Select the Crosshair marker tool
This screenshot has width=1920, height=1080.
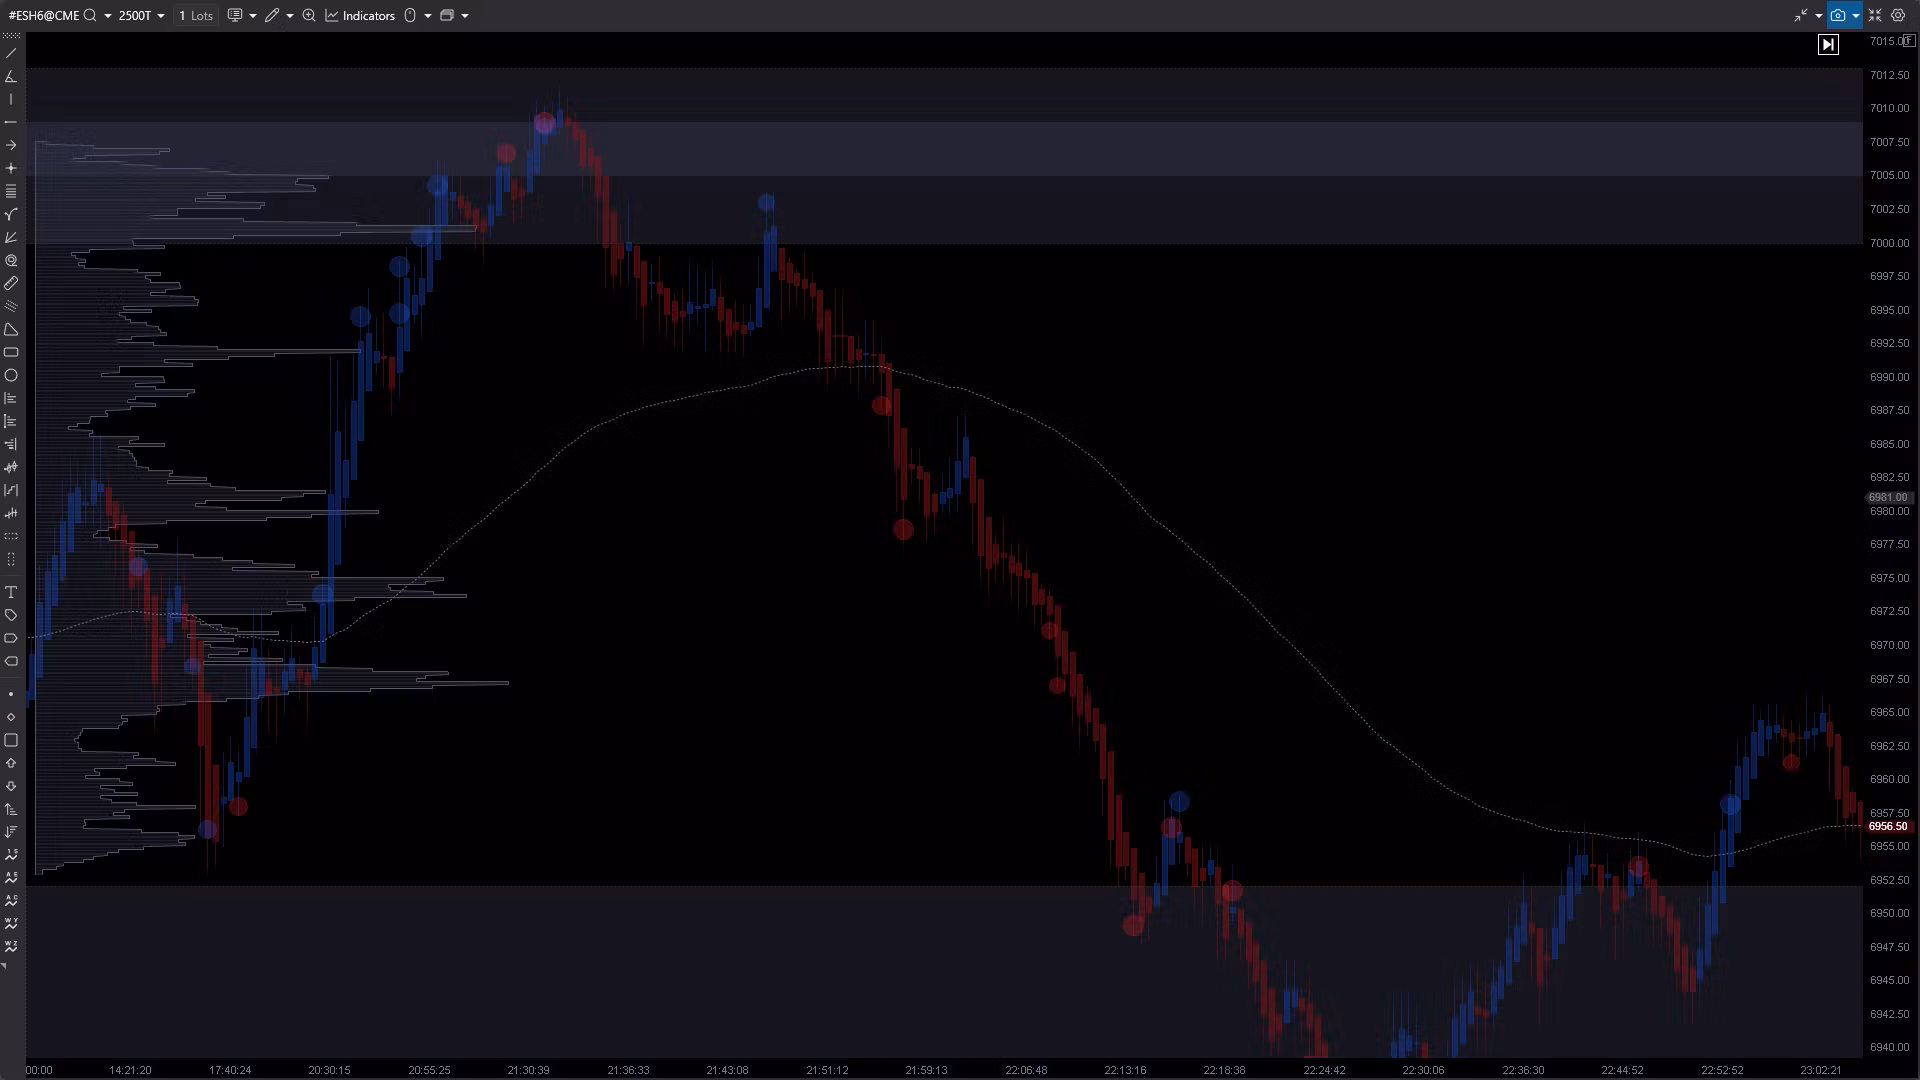[11, 168]
